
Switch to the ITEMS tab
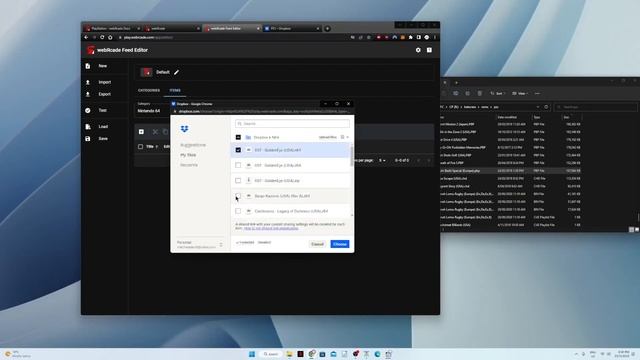click(x=175, y=90)
